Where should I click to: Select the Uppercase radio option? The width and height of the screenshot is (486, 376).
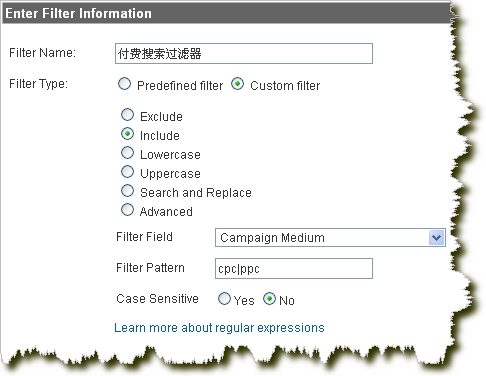pos(127,172)
